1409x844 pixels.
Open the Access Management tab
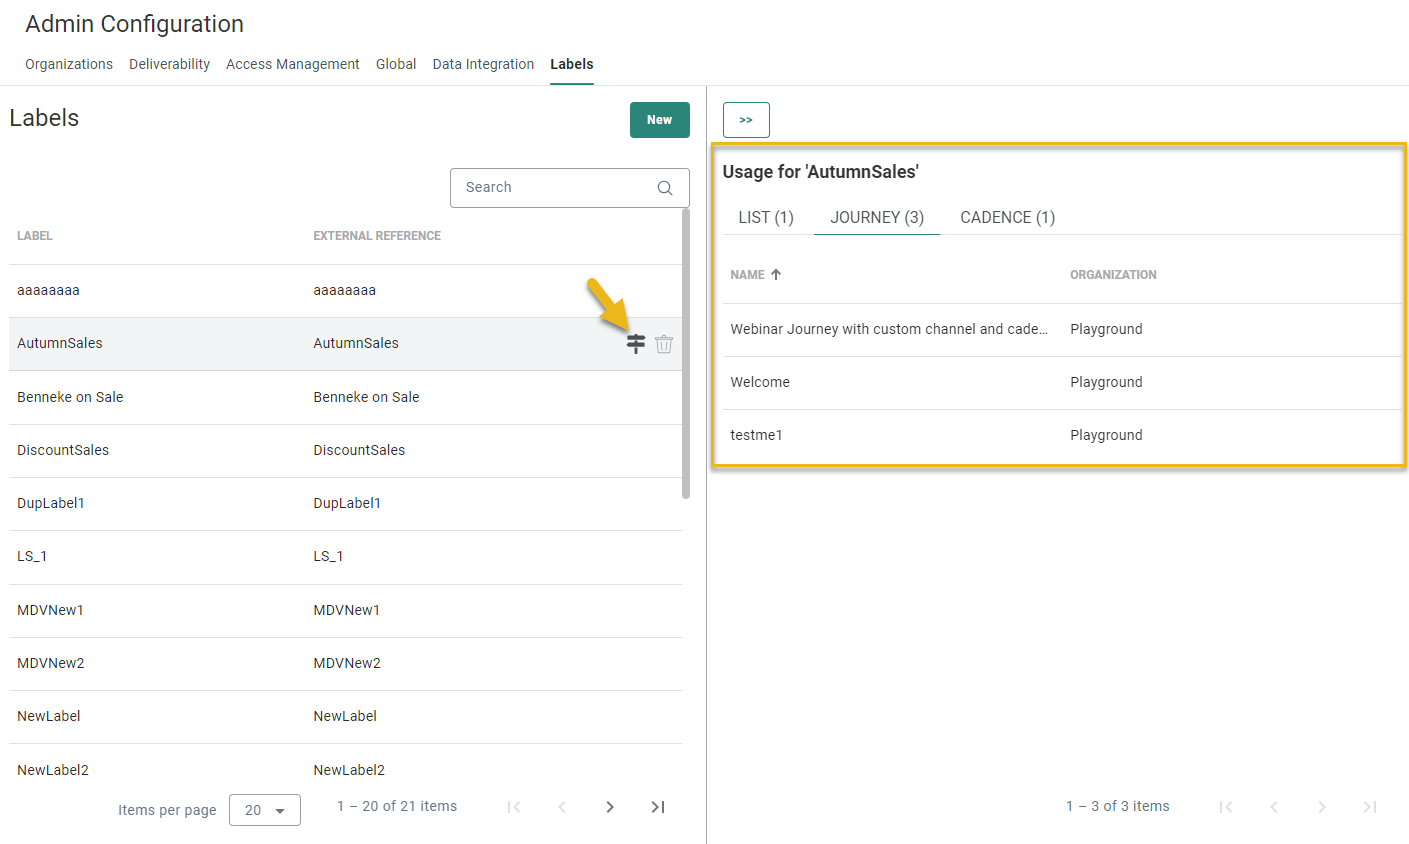point(292,64)
